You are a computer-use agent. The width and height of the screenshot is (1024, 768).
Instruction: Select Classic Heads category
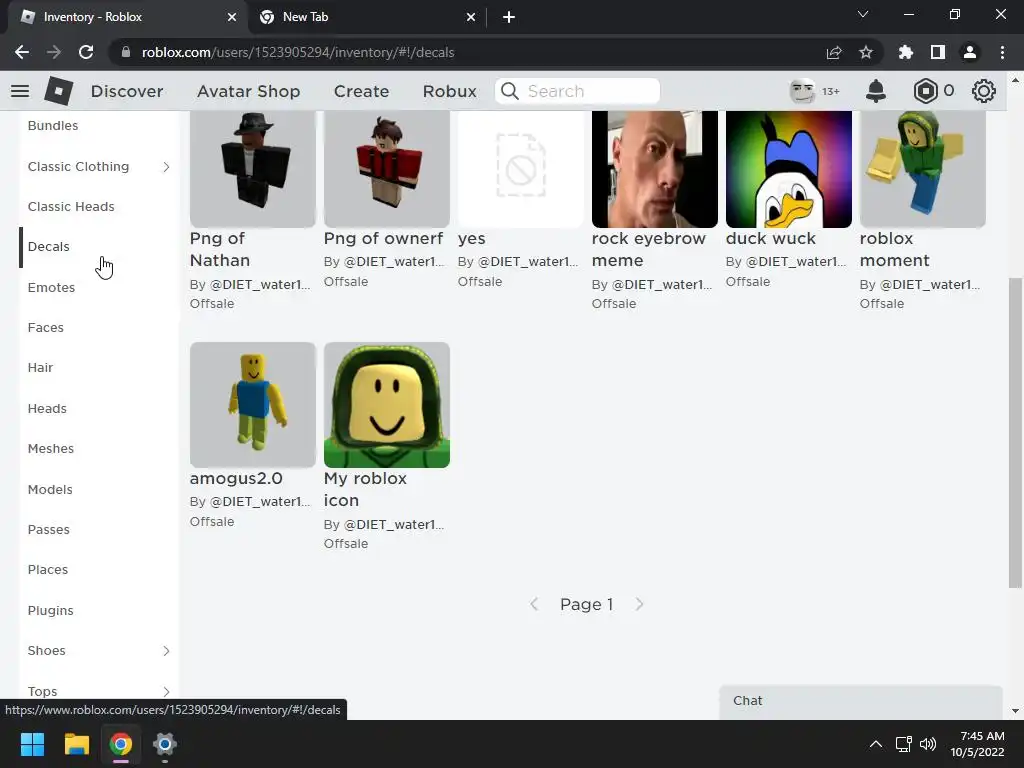[71, 206]
